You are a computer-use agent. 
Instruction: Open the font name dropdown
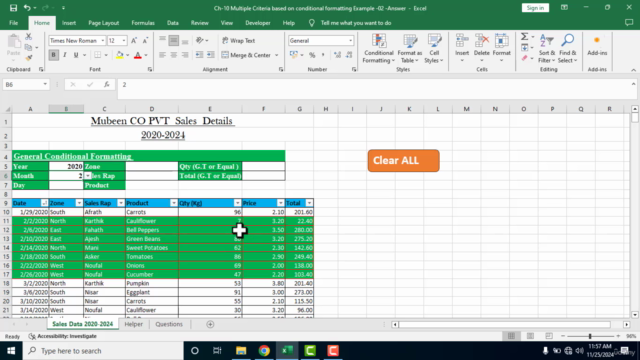103,40
